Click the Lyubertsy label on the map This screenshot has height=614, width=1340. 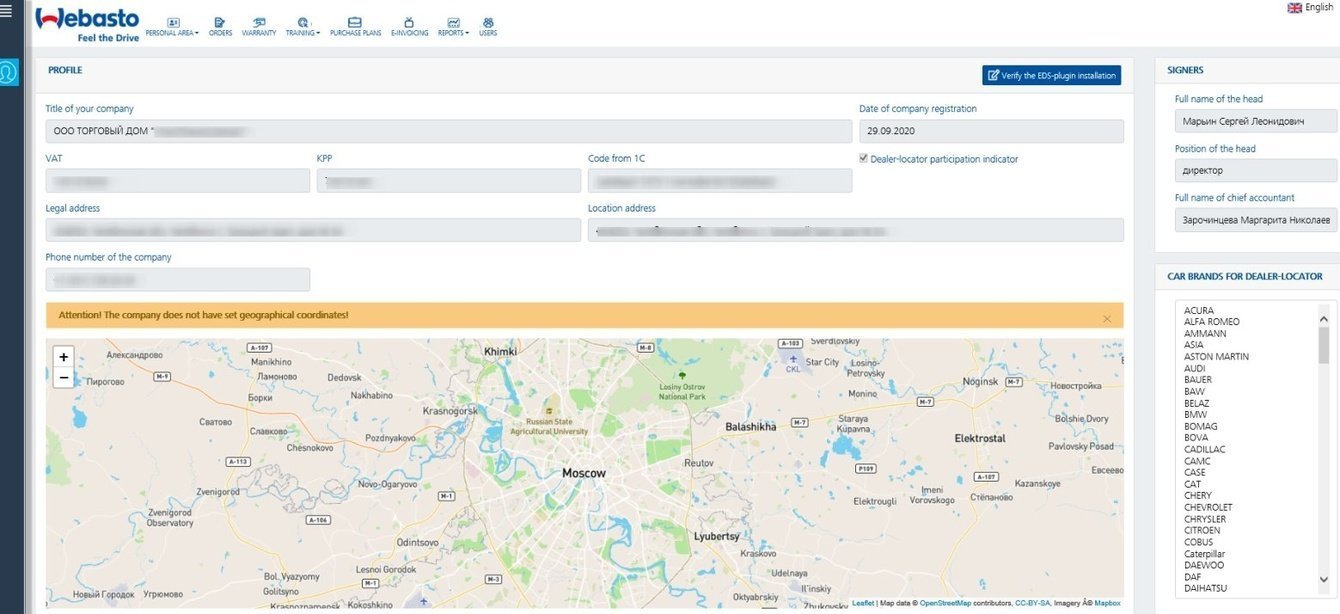pyautogui.click(x=716, y=537)
